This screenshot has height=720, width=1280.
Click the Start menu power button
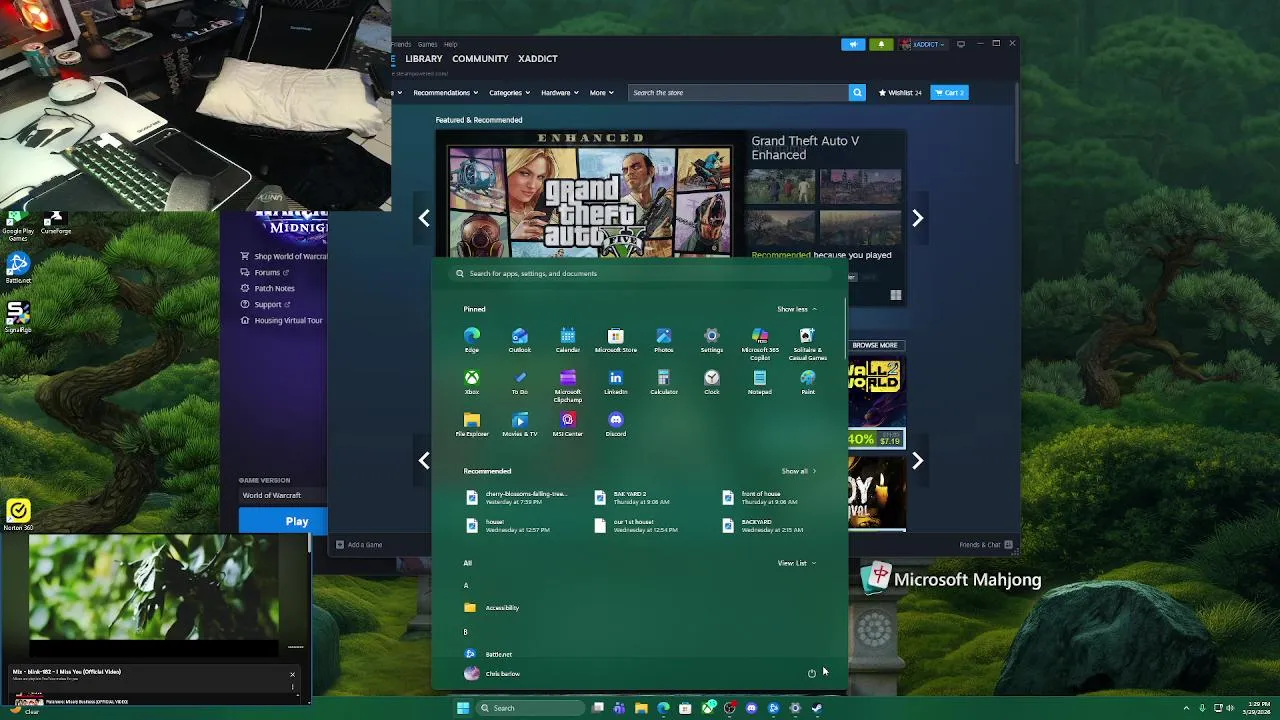click(x=812, y=673)
